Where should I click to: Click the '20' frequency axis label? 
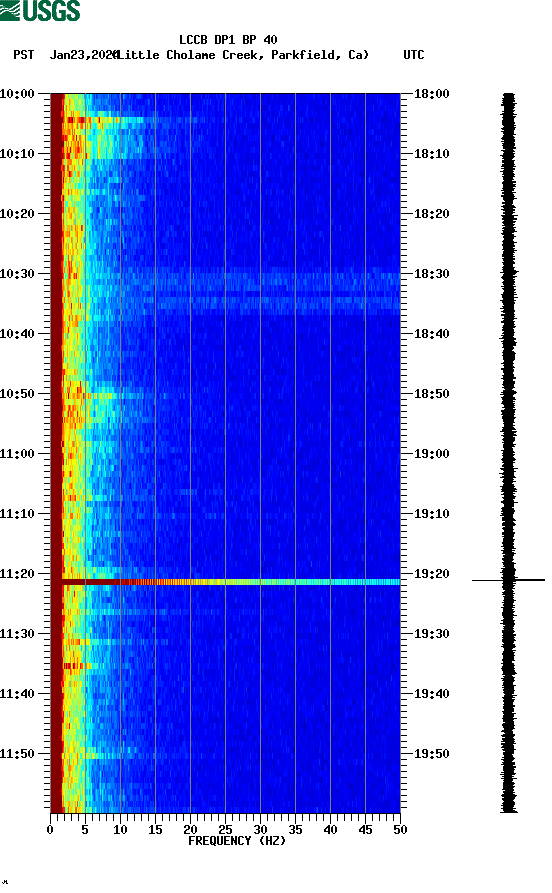coord(190,830)
